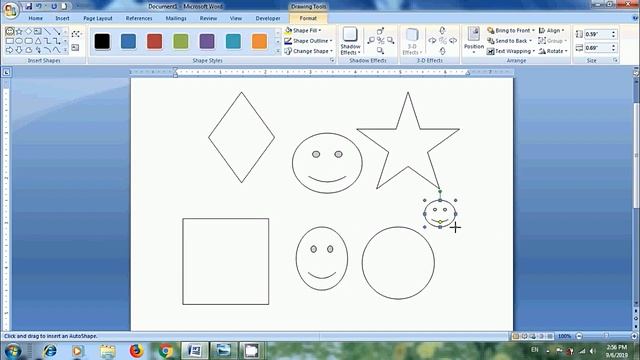Viewport: 640px width, 360px height.
Task: Switch to the Review tab
Action: 208,18
